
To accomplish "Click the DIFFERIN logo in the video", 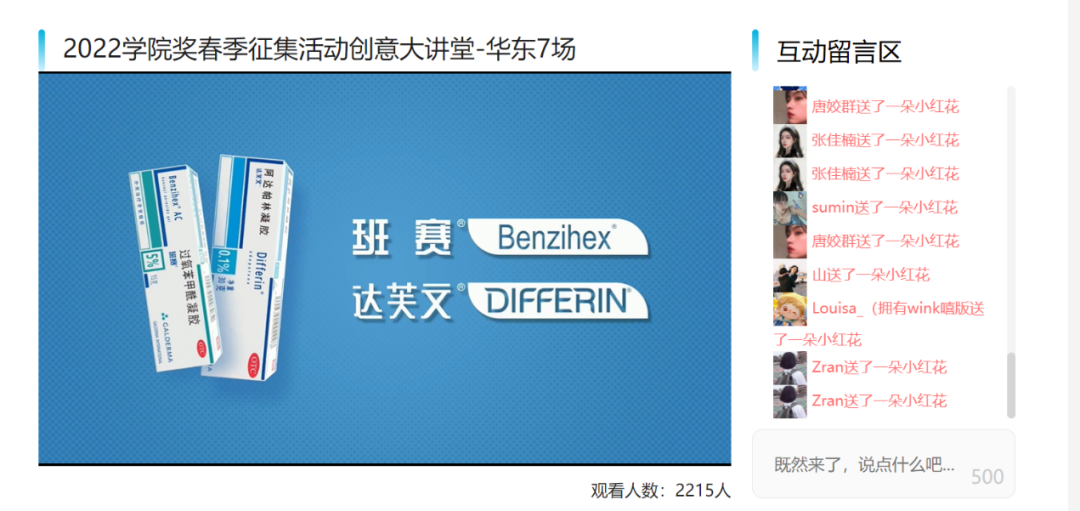I will click(557, 302).
